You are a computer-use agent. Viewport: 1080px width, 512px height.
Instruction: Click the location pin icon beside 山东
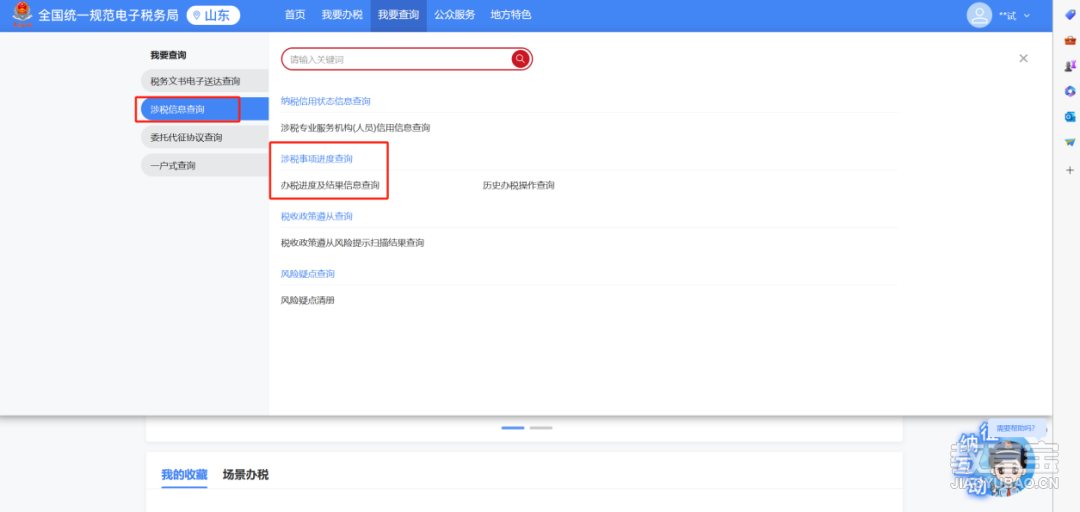tap(198, 15)
